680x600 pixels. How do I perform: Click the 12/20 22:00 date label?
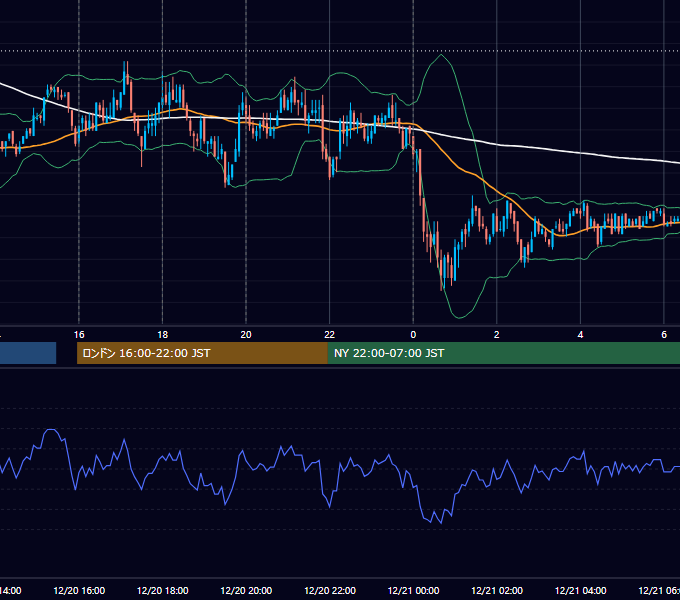pos(330,590)
